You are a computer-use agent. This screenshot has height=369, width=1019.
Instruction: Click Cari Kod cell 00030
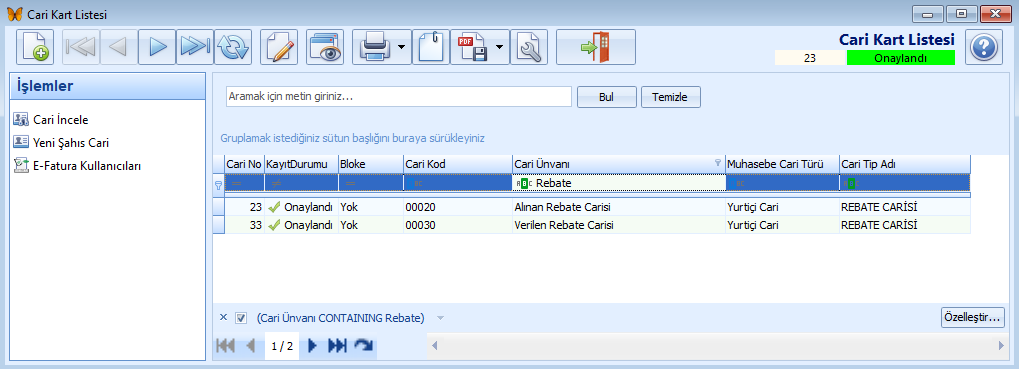458,225
